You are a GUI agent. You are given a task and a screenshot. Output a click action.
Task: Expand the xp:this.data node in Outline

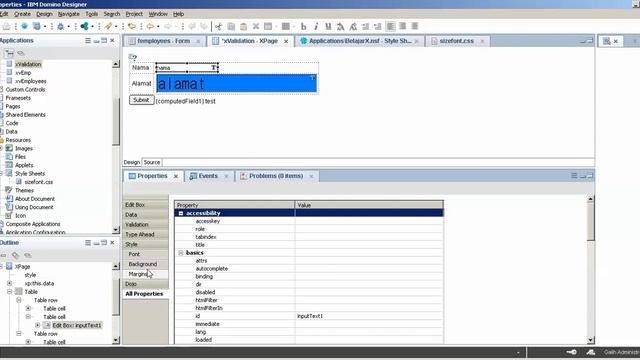[9, 283]
